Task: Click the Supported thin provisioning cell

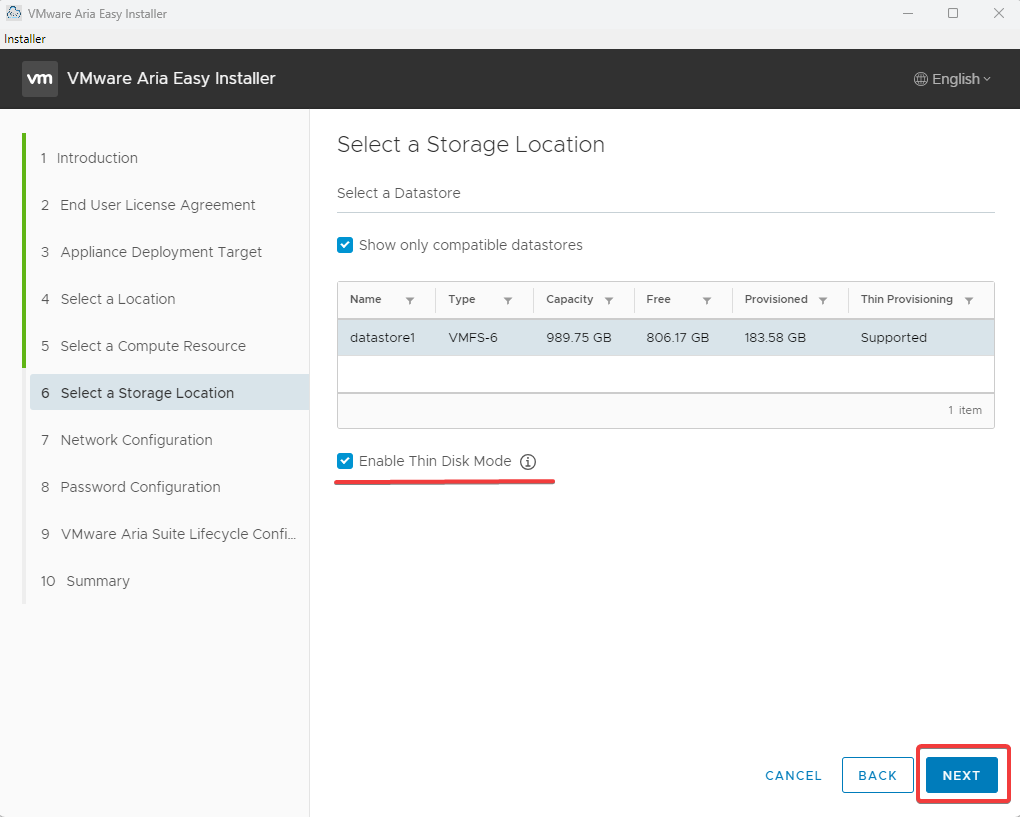Action: point(894,338)
